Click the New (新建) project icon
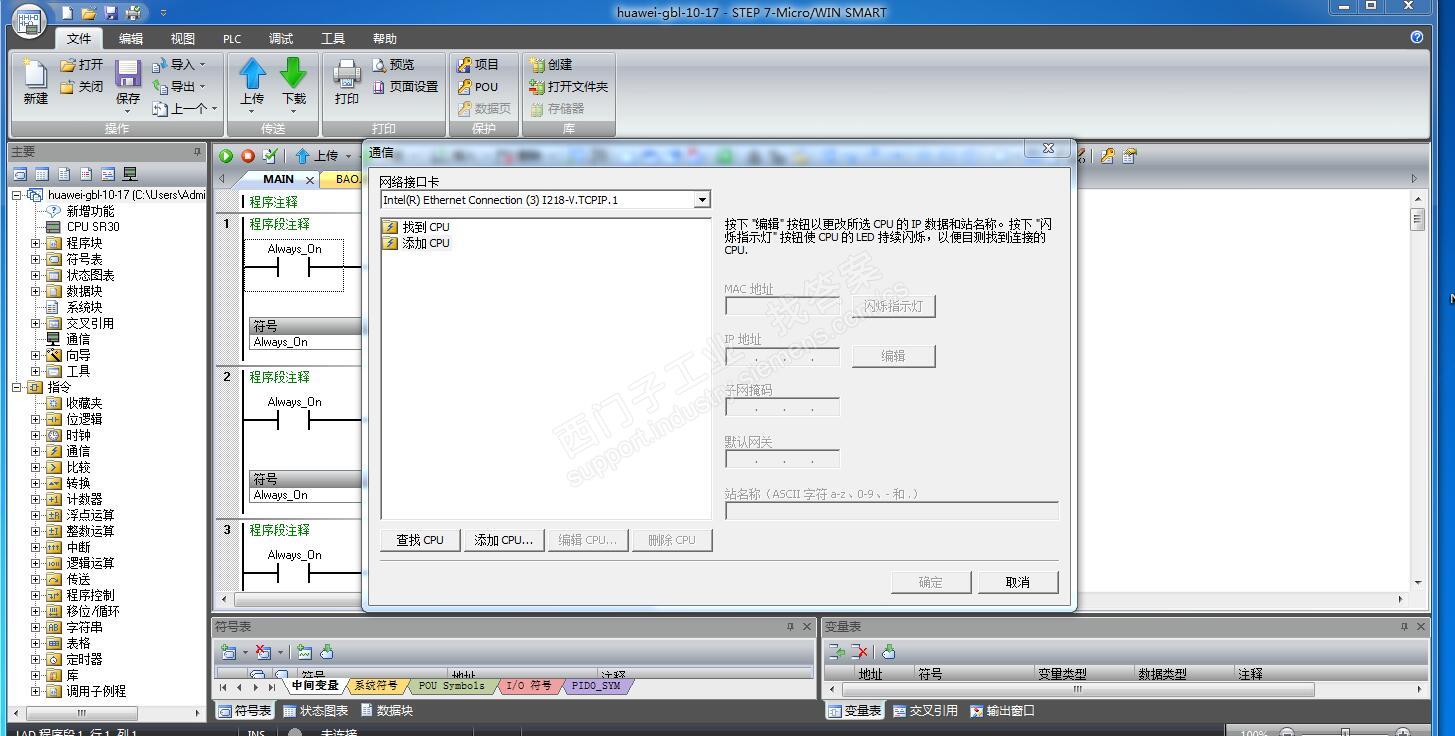This screenshot has width=1455, height=736. 35,73
